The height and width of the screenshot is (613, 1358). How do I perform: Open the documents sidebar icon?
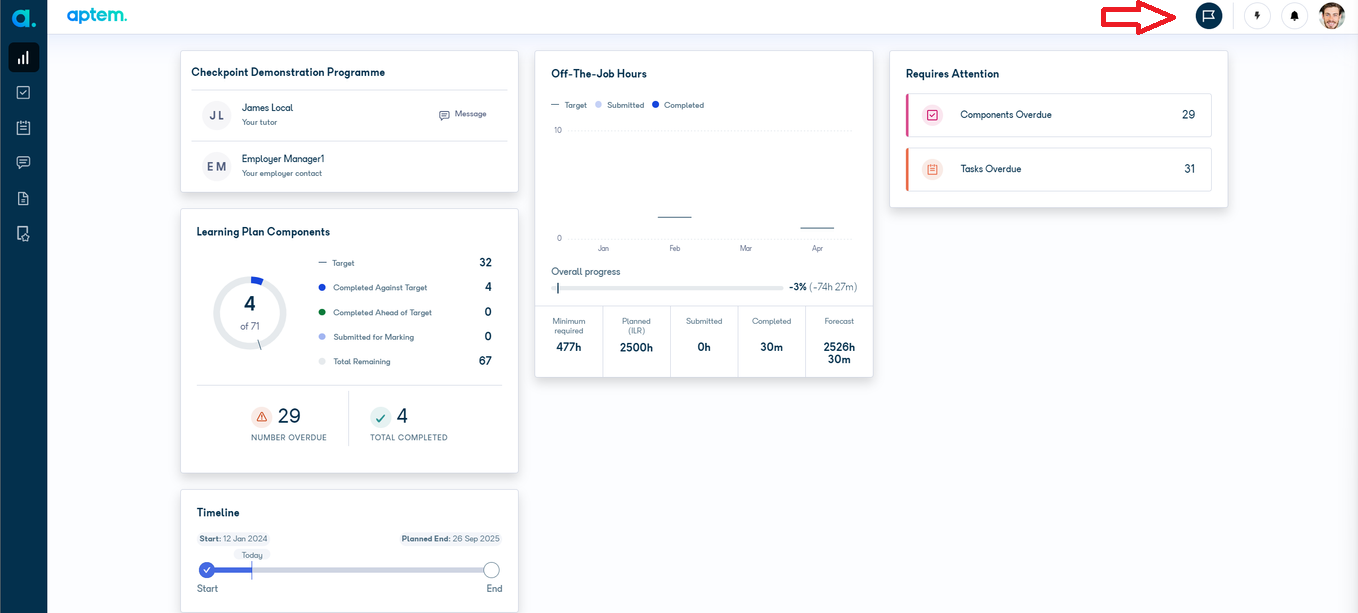pyautogui.click(x=24, y=198)
